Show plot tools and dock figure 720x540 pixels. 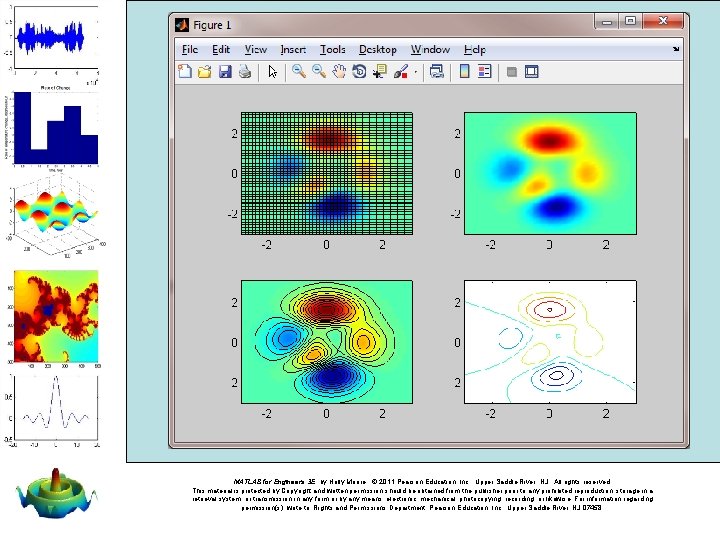coord(531,72)
